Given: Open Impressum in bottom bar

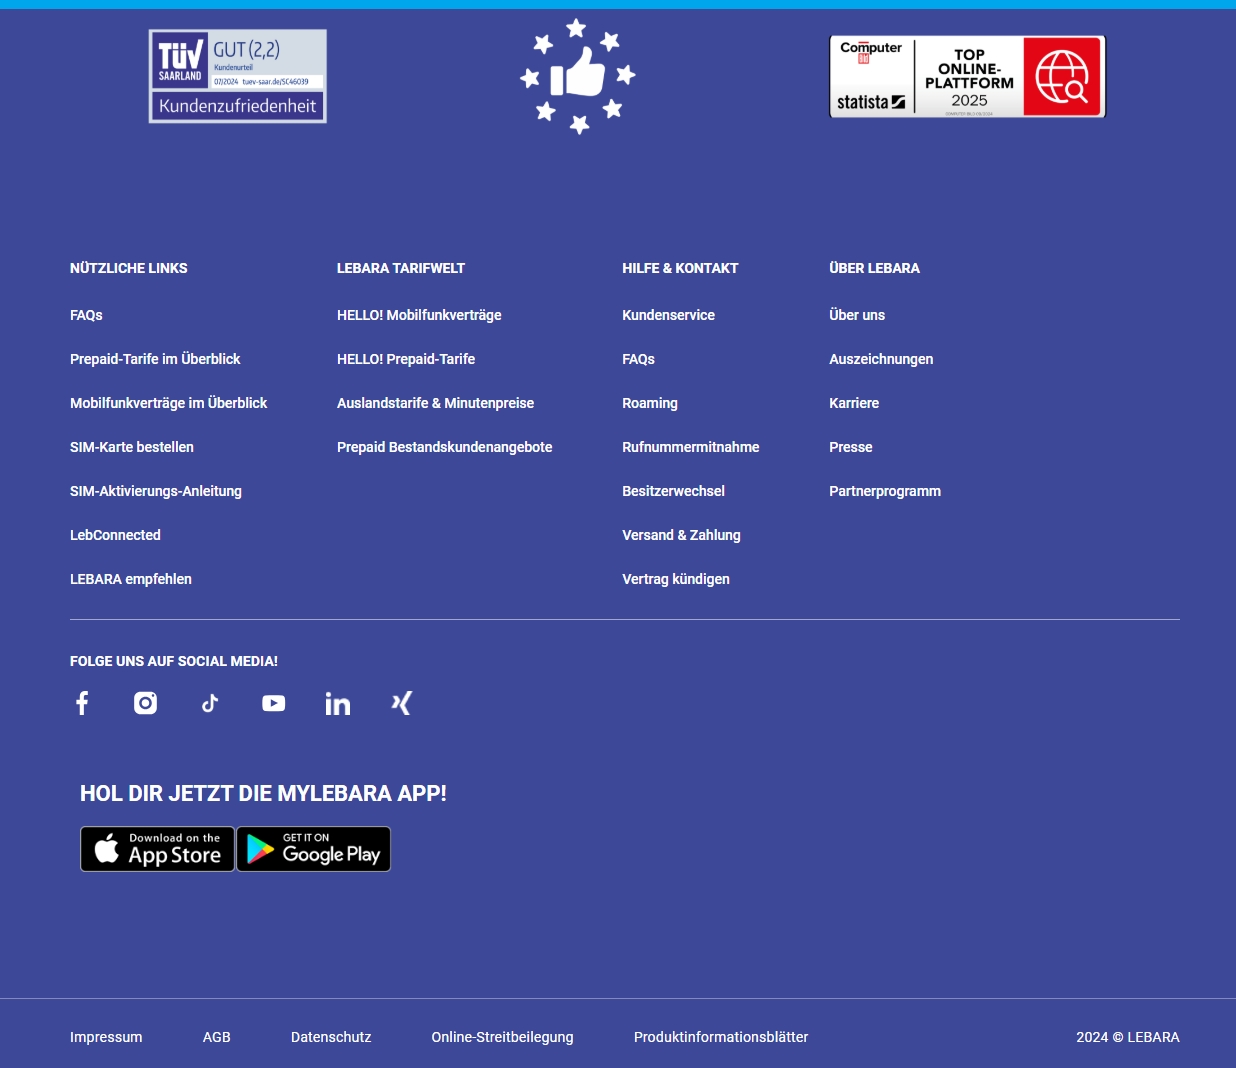Looking at the screenshot, I should pyautogui.click(x=106, y=1037).
